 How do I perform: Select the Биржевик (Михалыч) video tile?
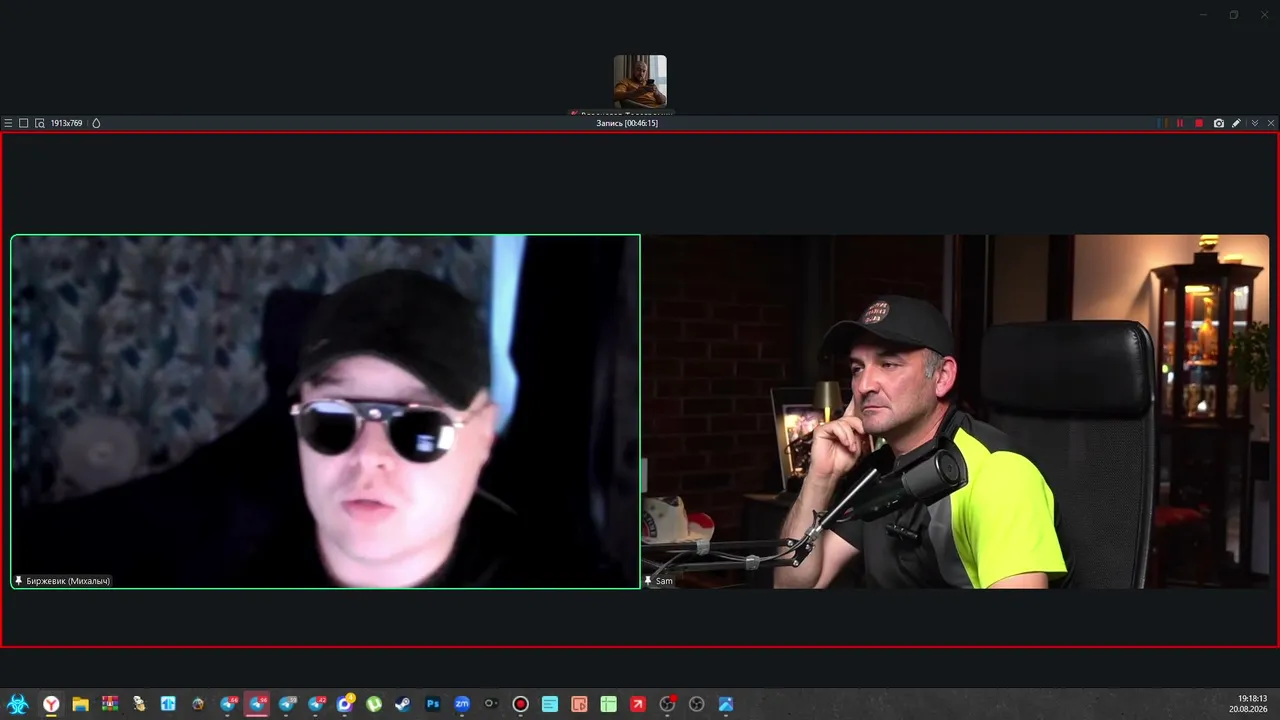click(325, 411)
